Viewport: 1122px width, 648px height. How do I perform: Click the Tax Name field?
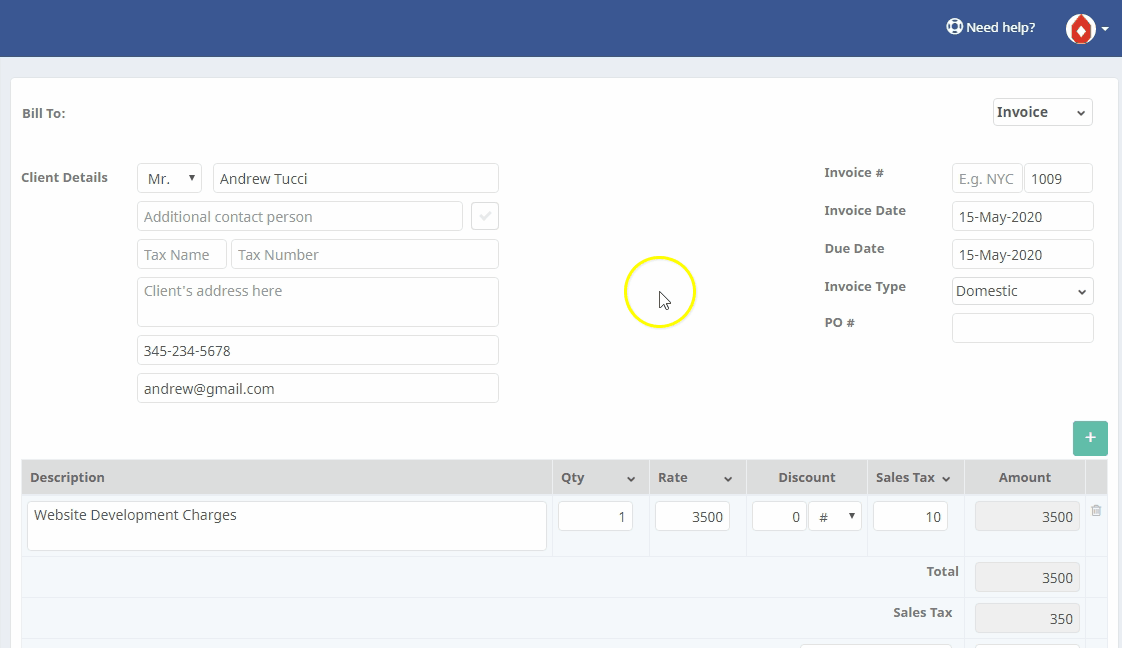182,254
